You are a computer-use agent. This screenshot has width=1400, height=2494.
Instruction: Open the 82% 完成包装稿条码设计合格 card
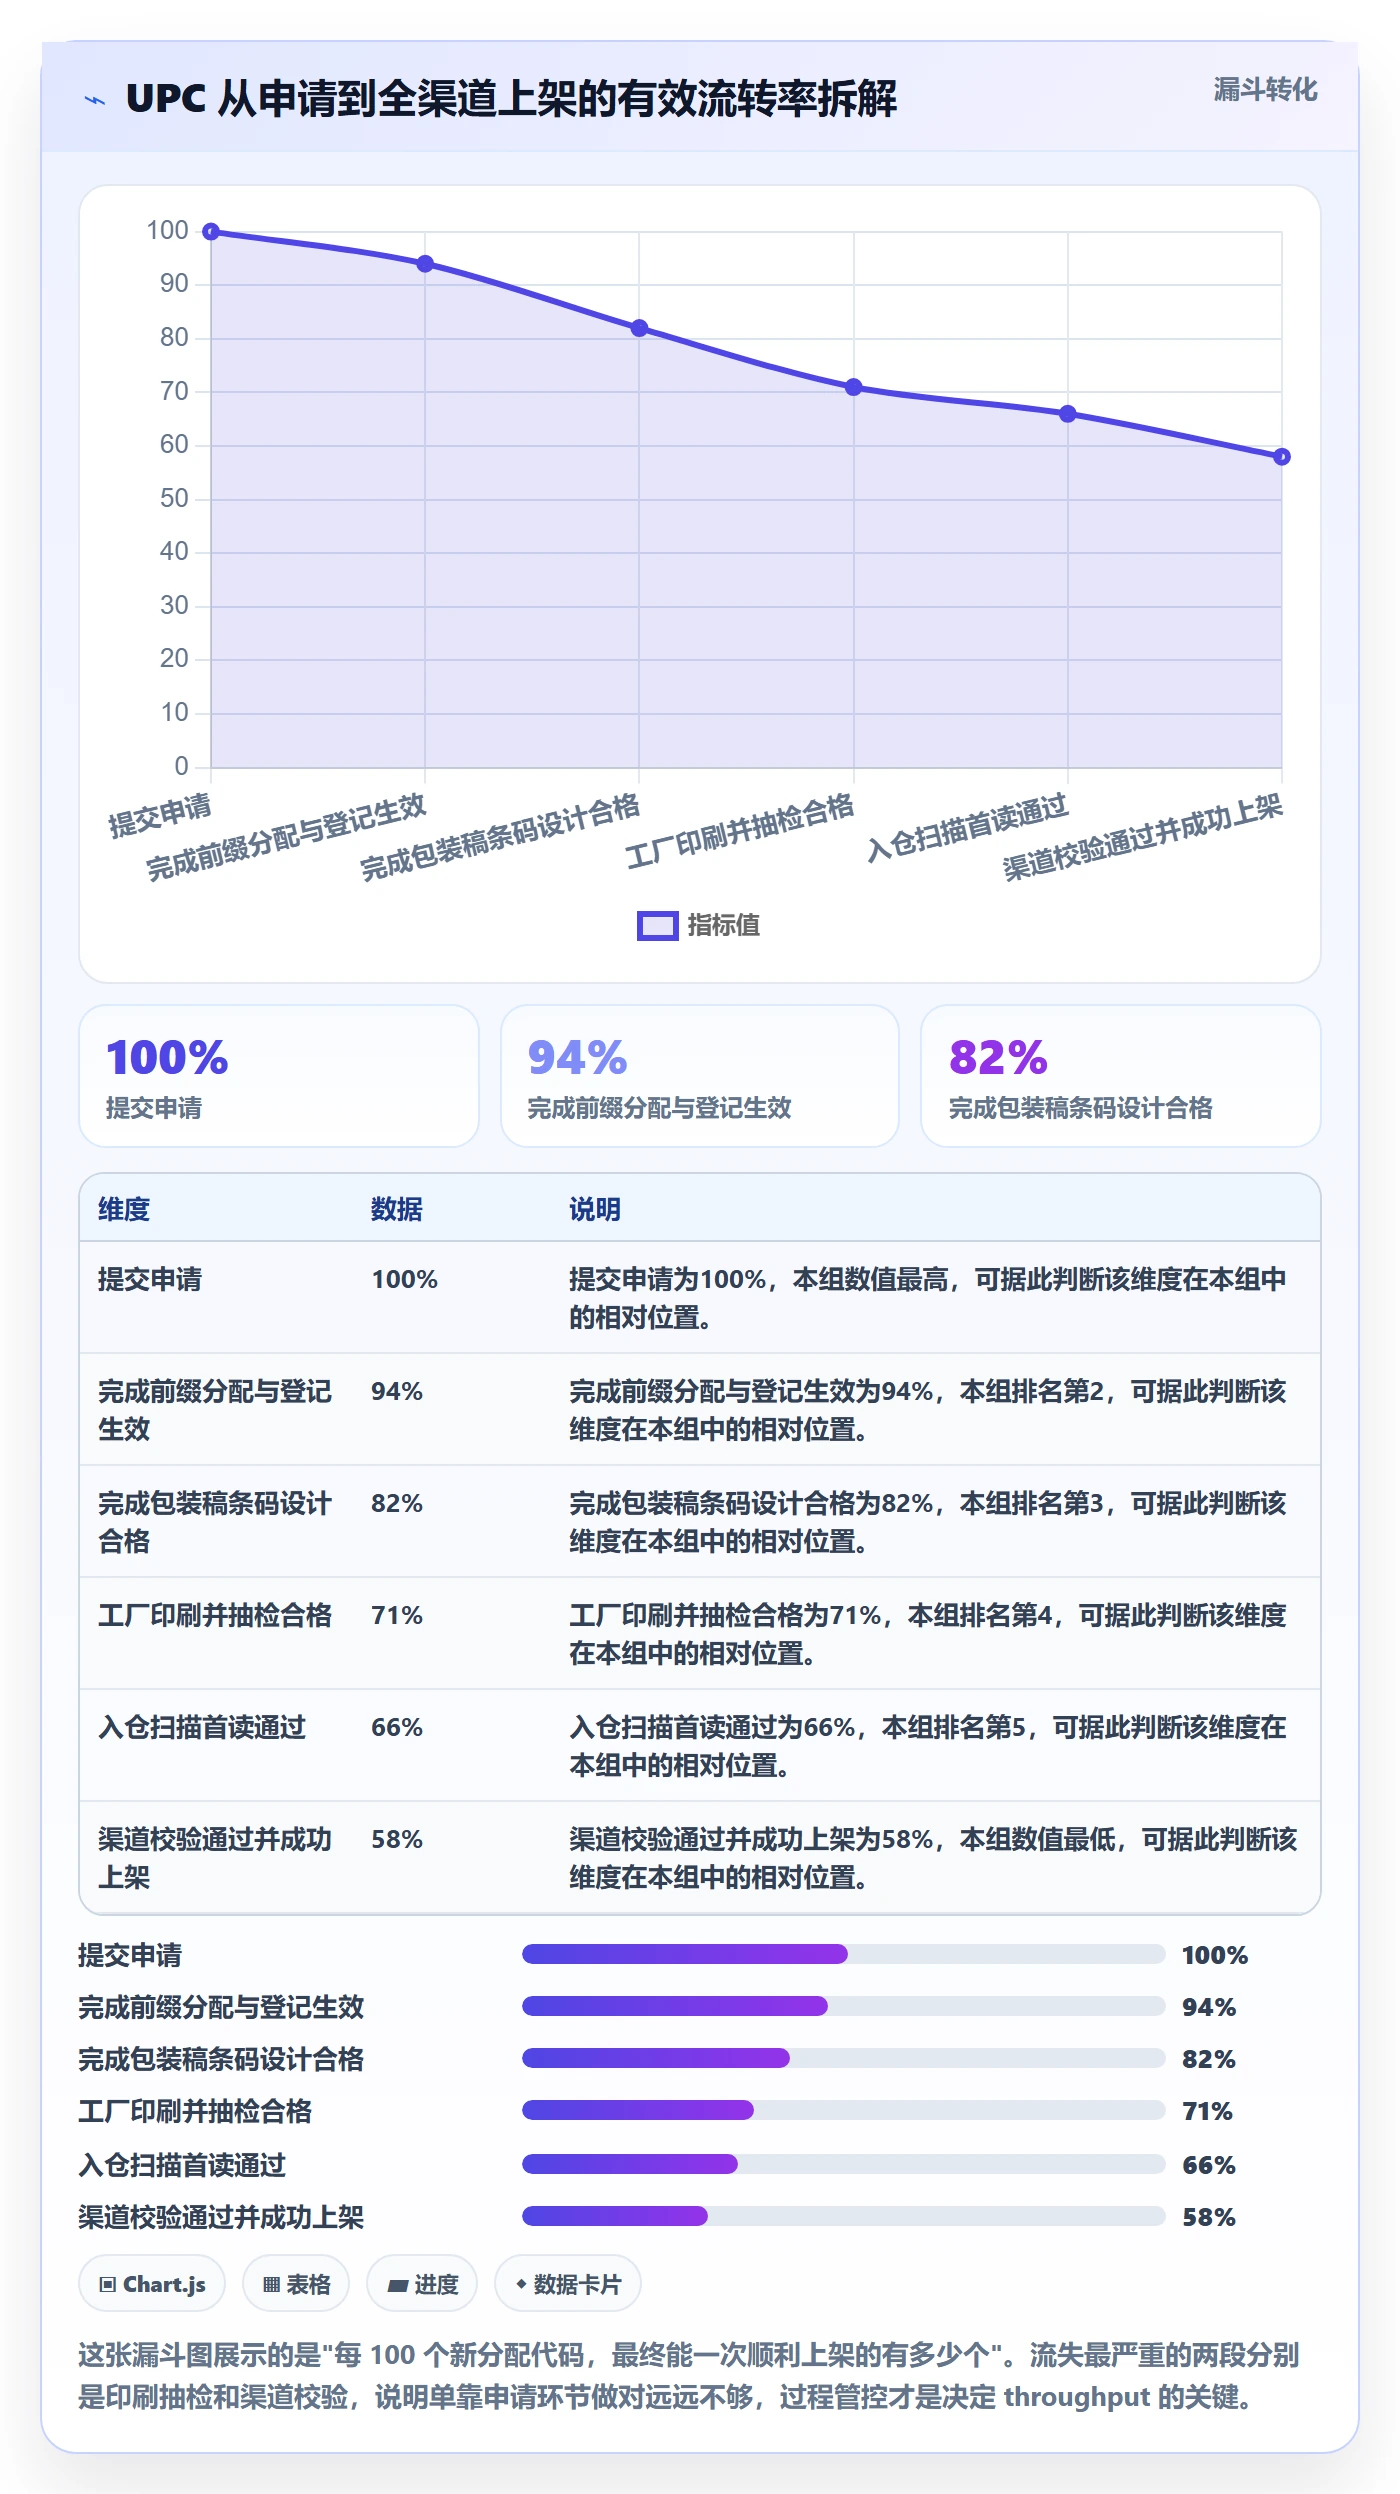click(x=1121, y=1076)
